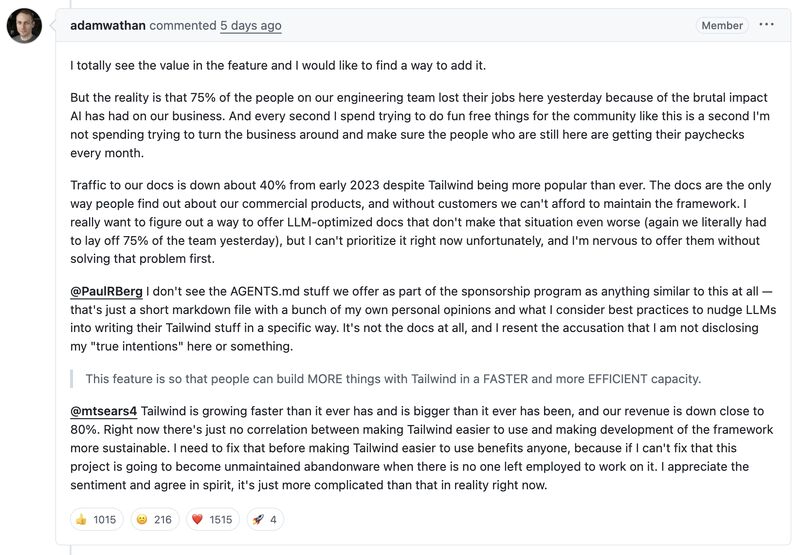This screenshot has height=555, width=800.
Task: Toggle the heart reaction
Action: tap(209, 519)
